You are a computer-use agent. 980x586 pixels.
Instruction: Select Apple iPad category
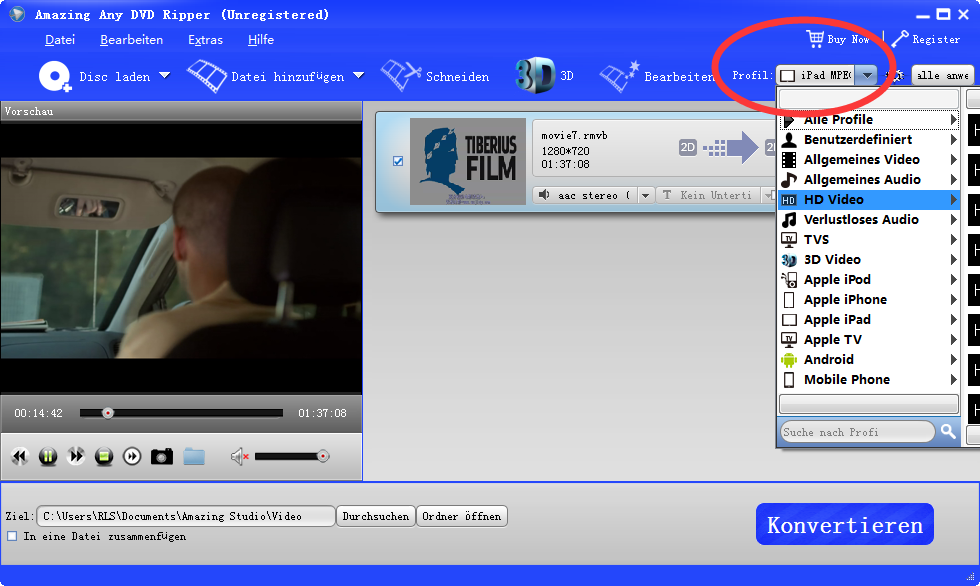[x=869, y=319]
